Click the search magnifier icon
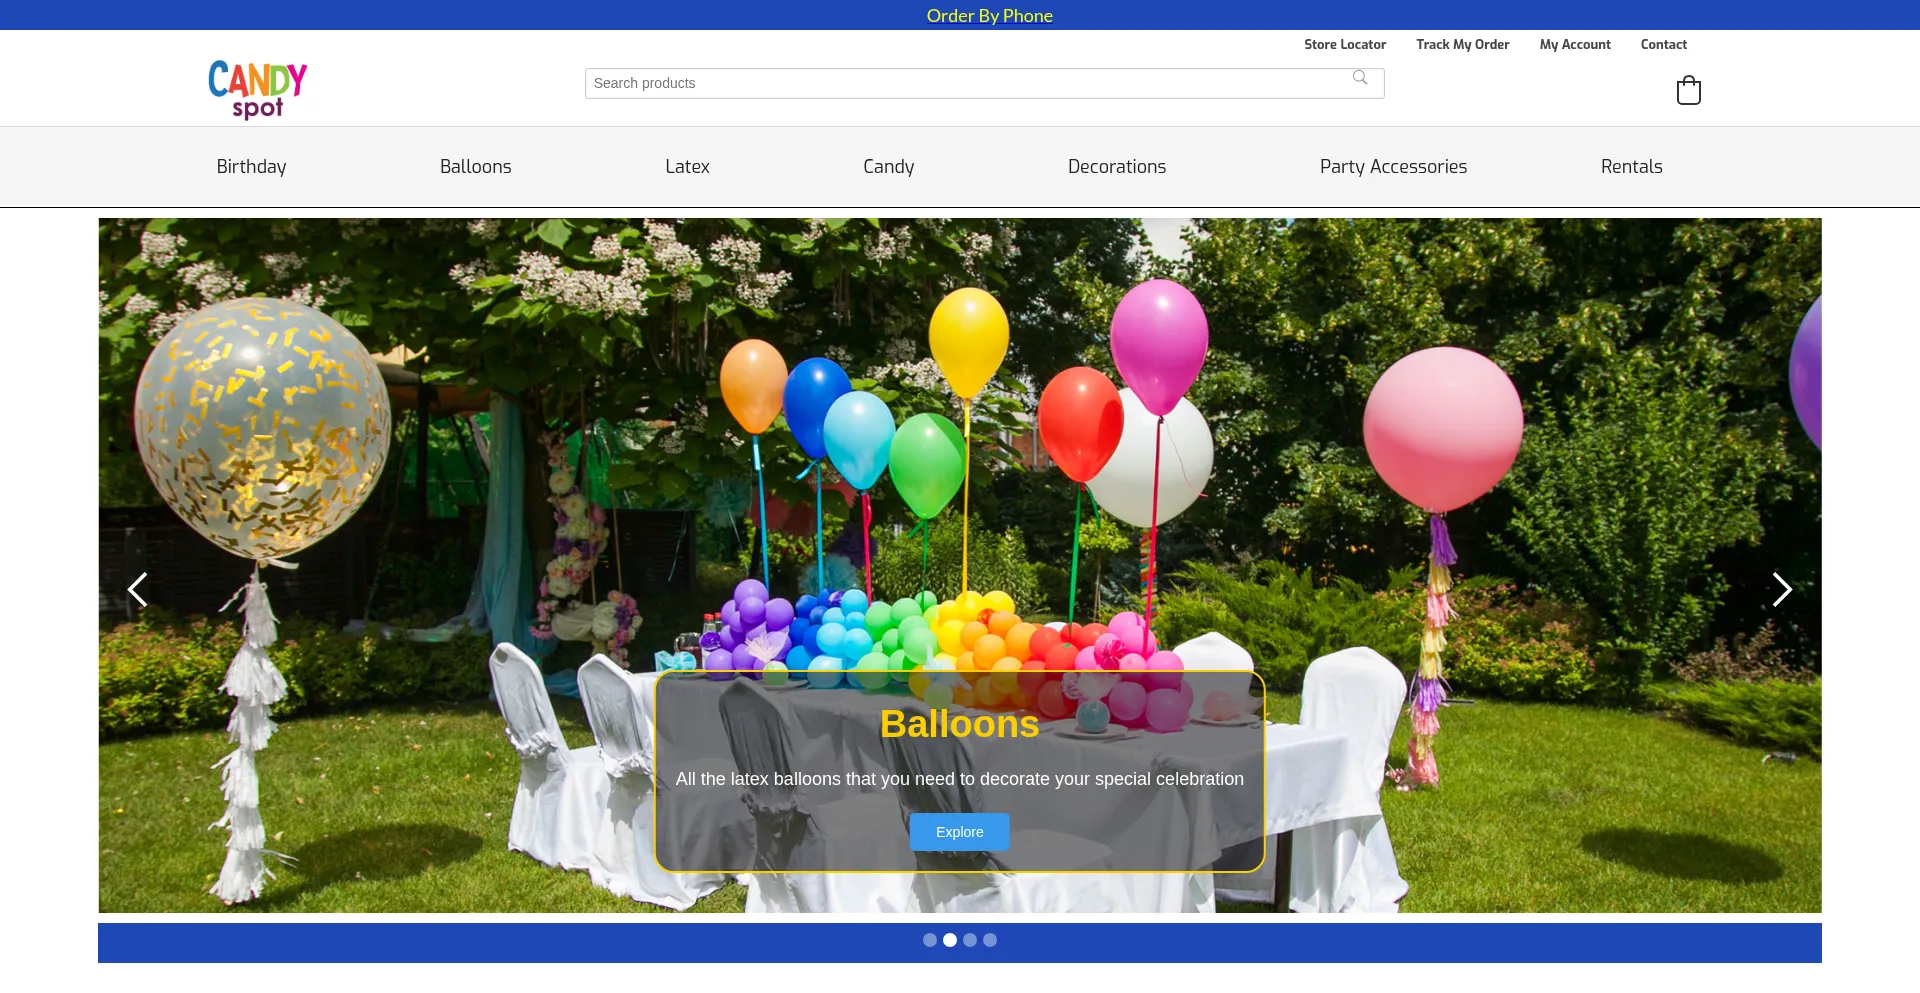 [1360, 78]
